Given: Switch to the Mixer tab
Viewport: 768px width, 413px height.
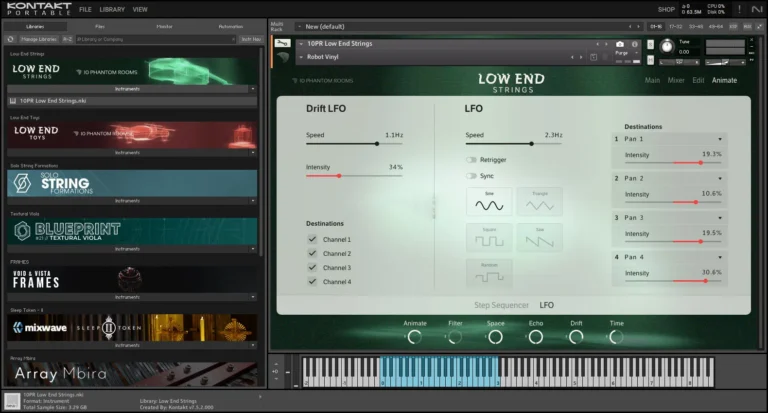Looking at the screenshot, I should pos(676,80).
